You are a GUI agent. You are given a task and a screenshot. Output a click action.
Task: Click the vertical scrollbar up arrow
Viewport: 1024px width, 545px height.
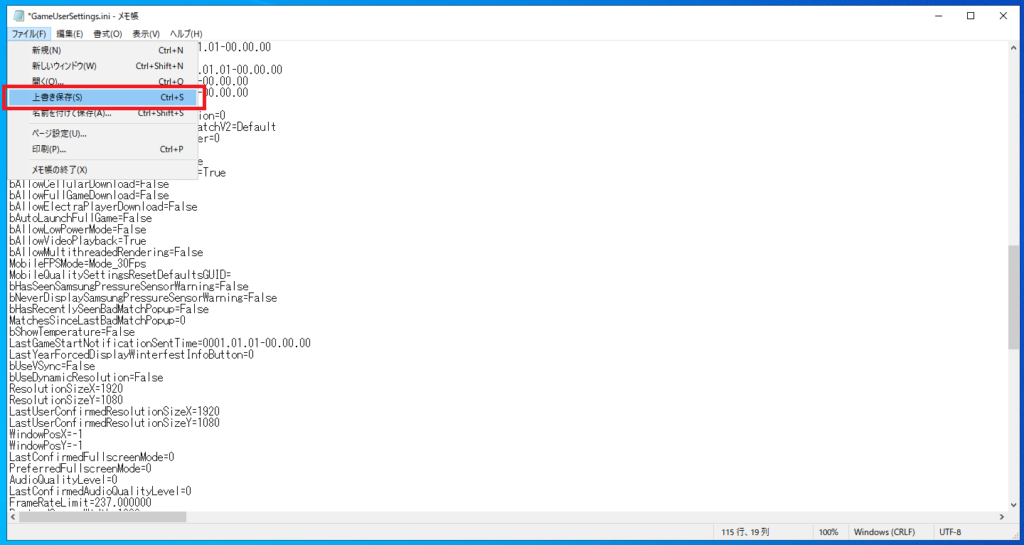click(1012, 48)
